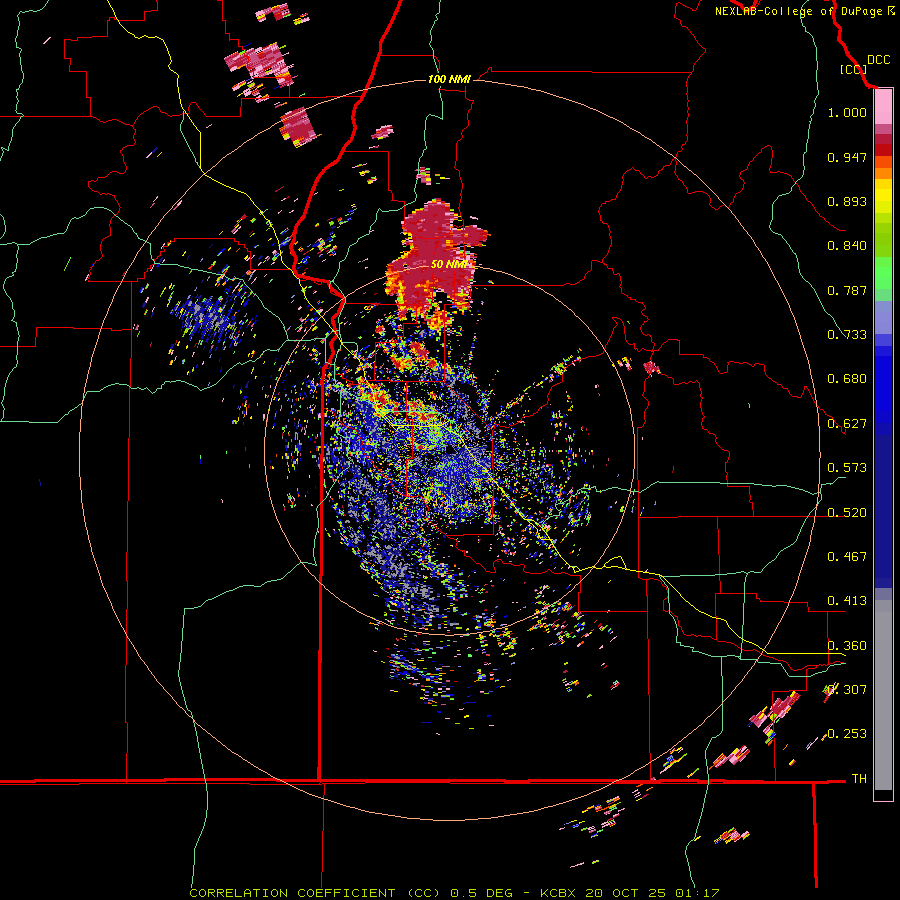
Task: Click the 0.307 color scale value
Action: tap(847, 690)
